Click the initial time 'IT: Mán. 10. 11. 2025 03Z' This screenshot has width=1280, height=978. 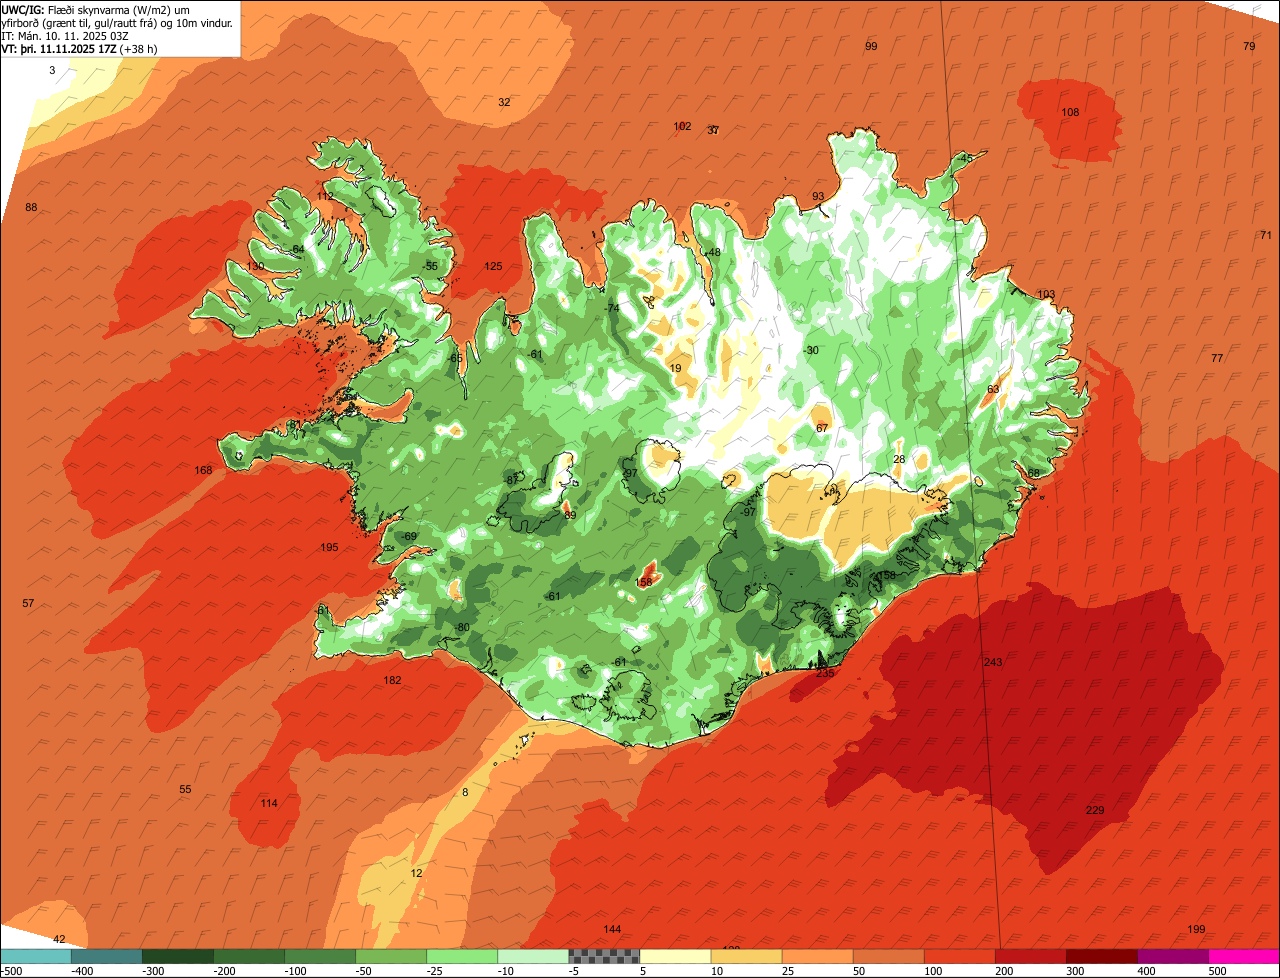tap(66, 35)
